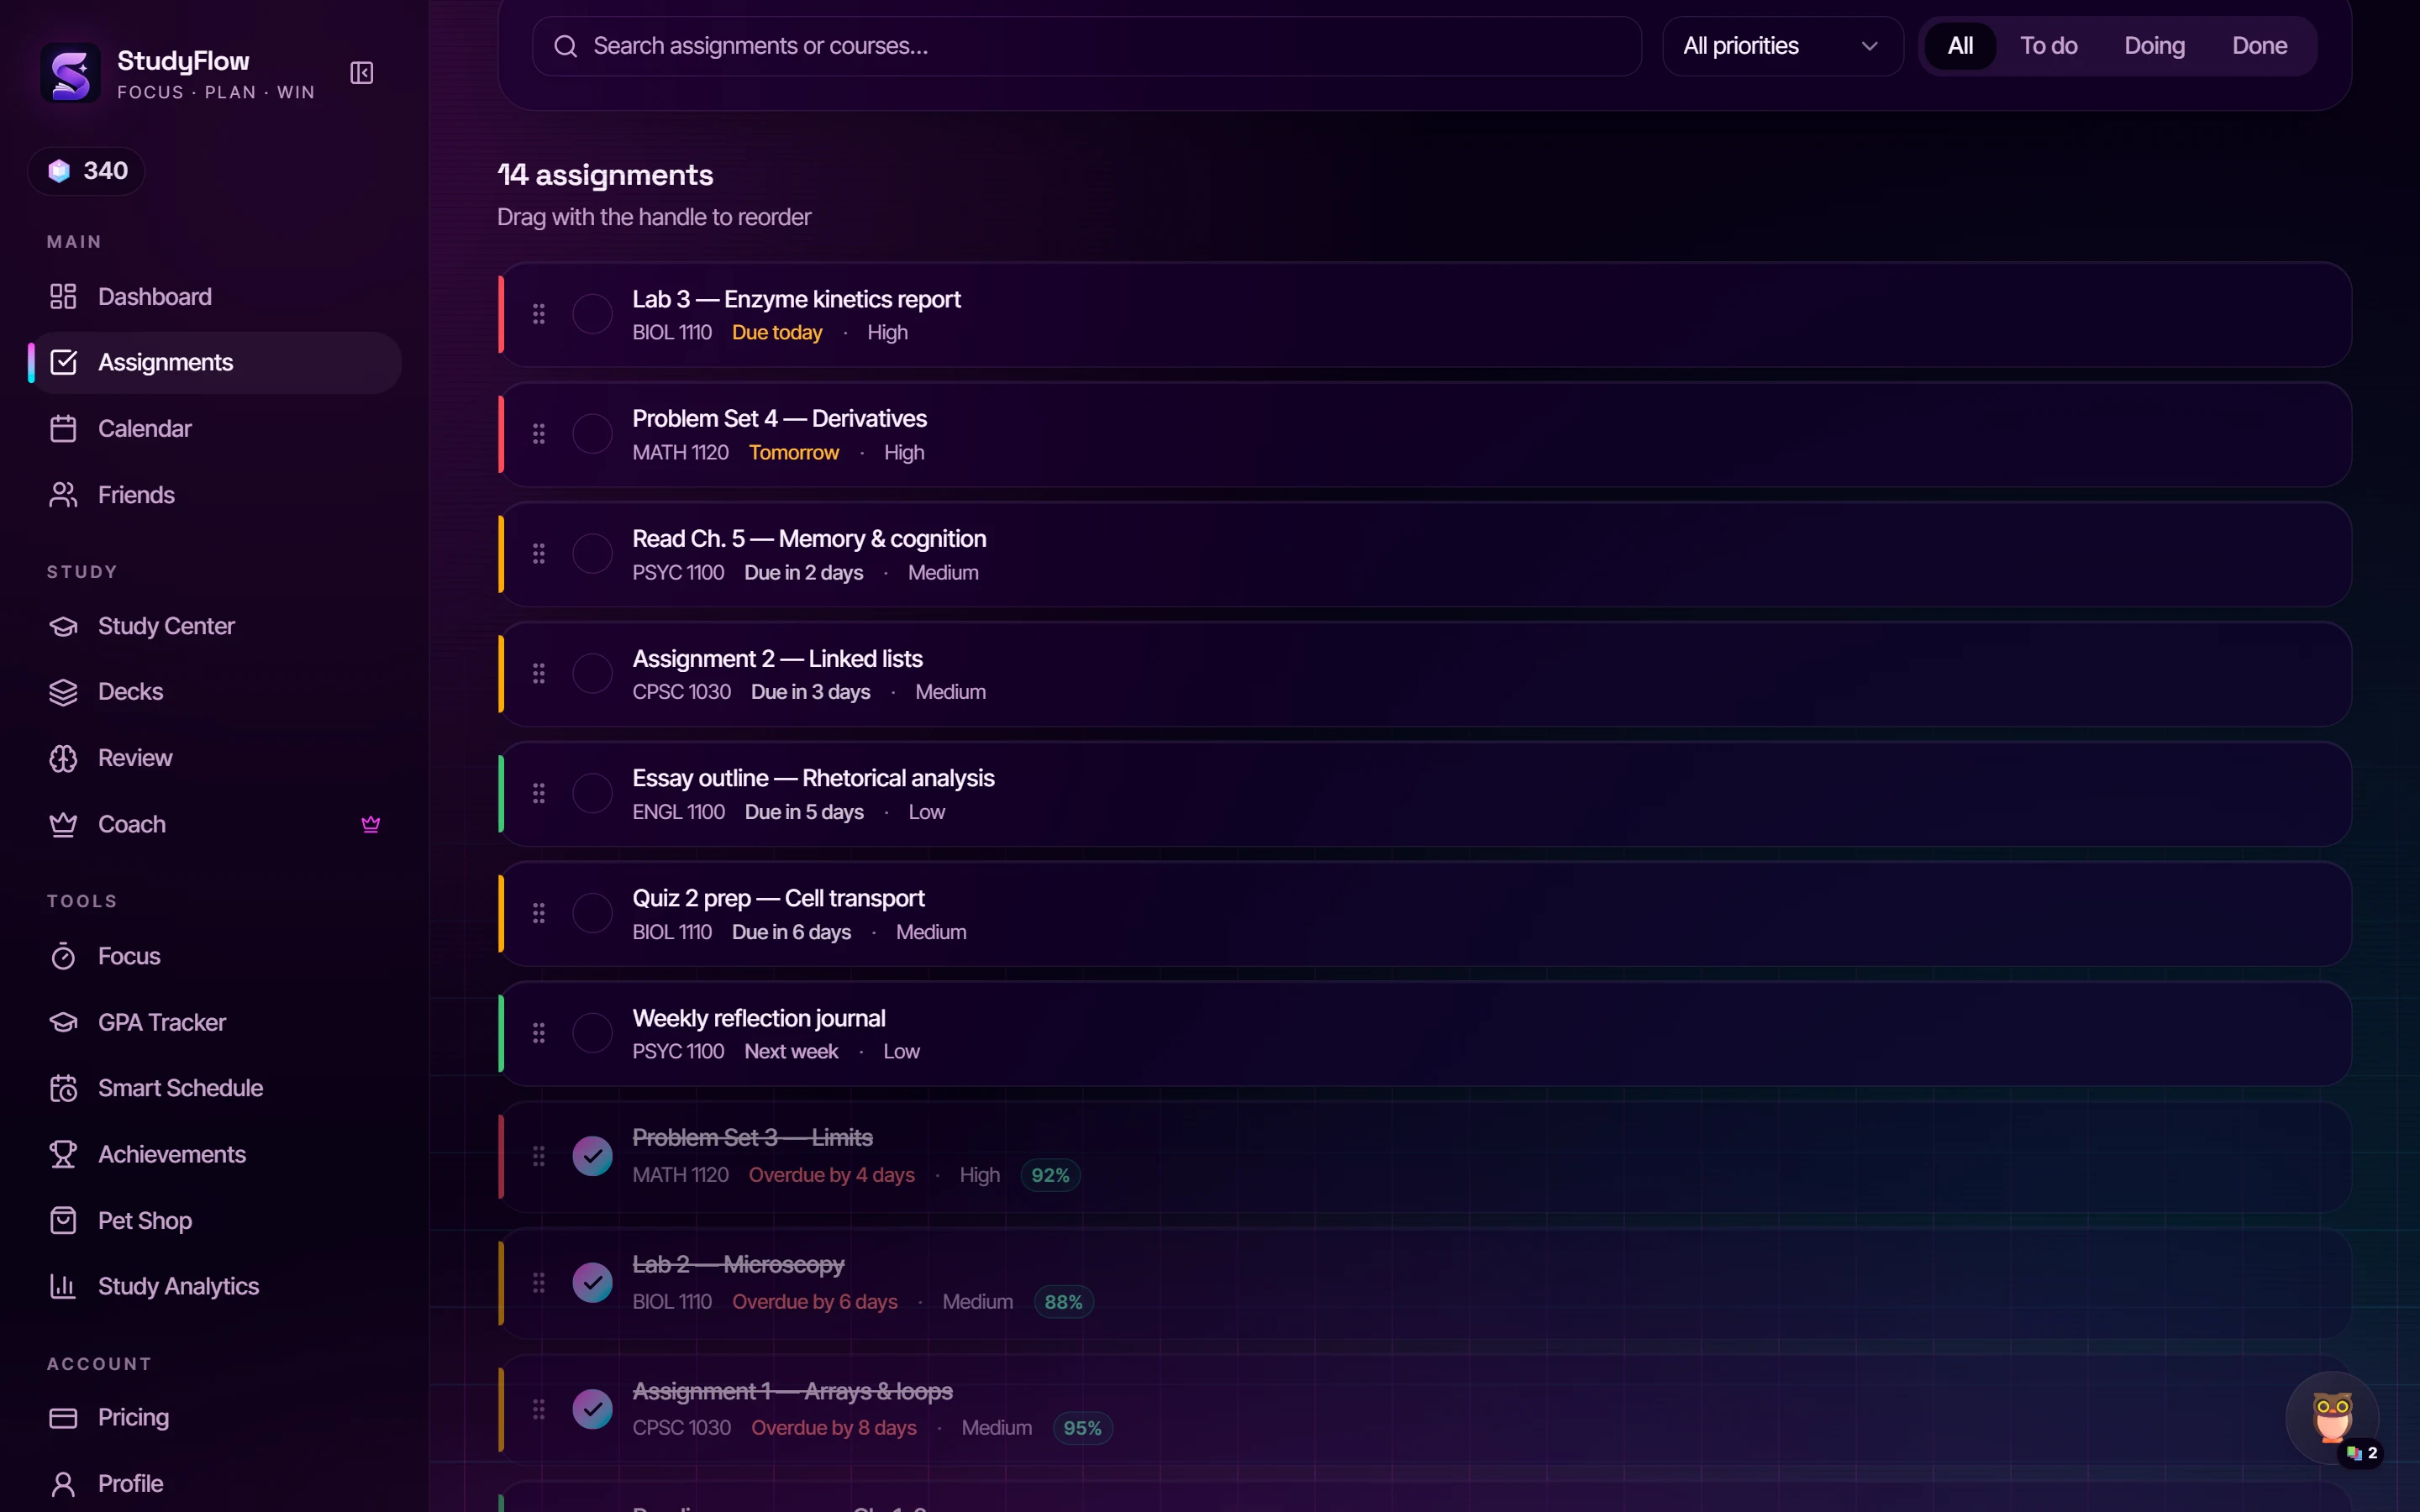Click the GPA Tracker graduation cap icon
Screen dimensions: 2420x1512
(63, 1022)
